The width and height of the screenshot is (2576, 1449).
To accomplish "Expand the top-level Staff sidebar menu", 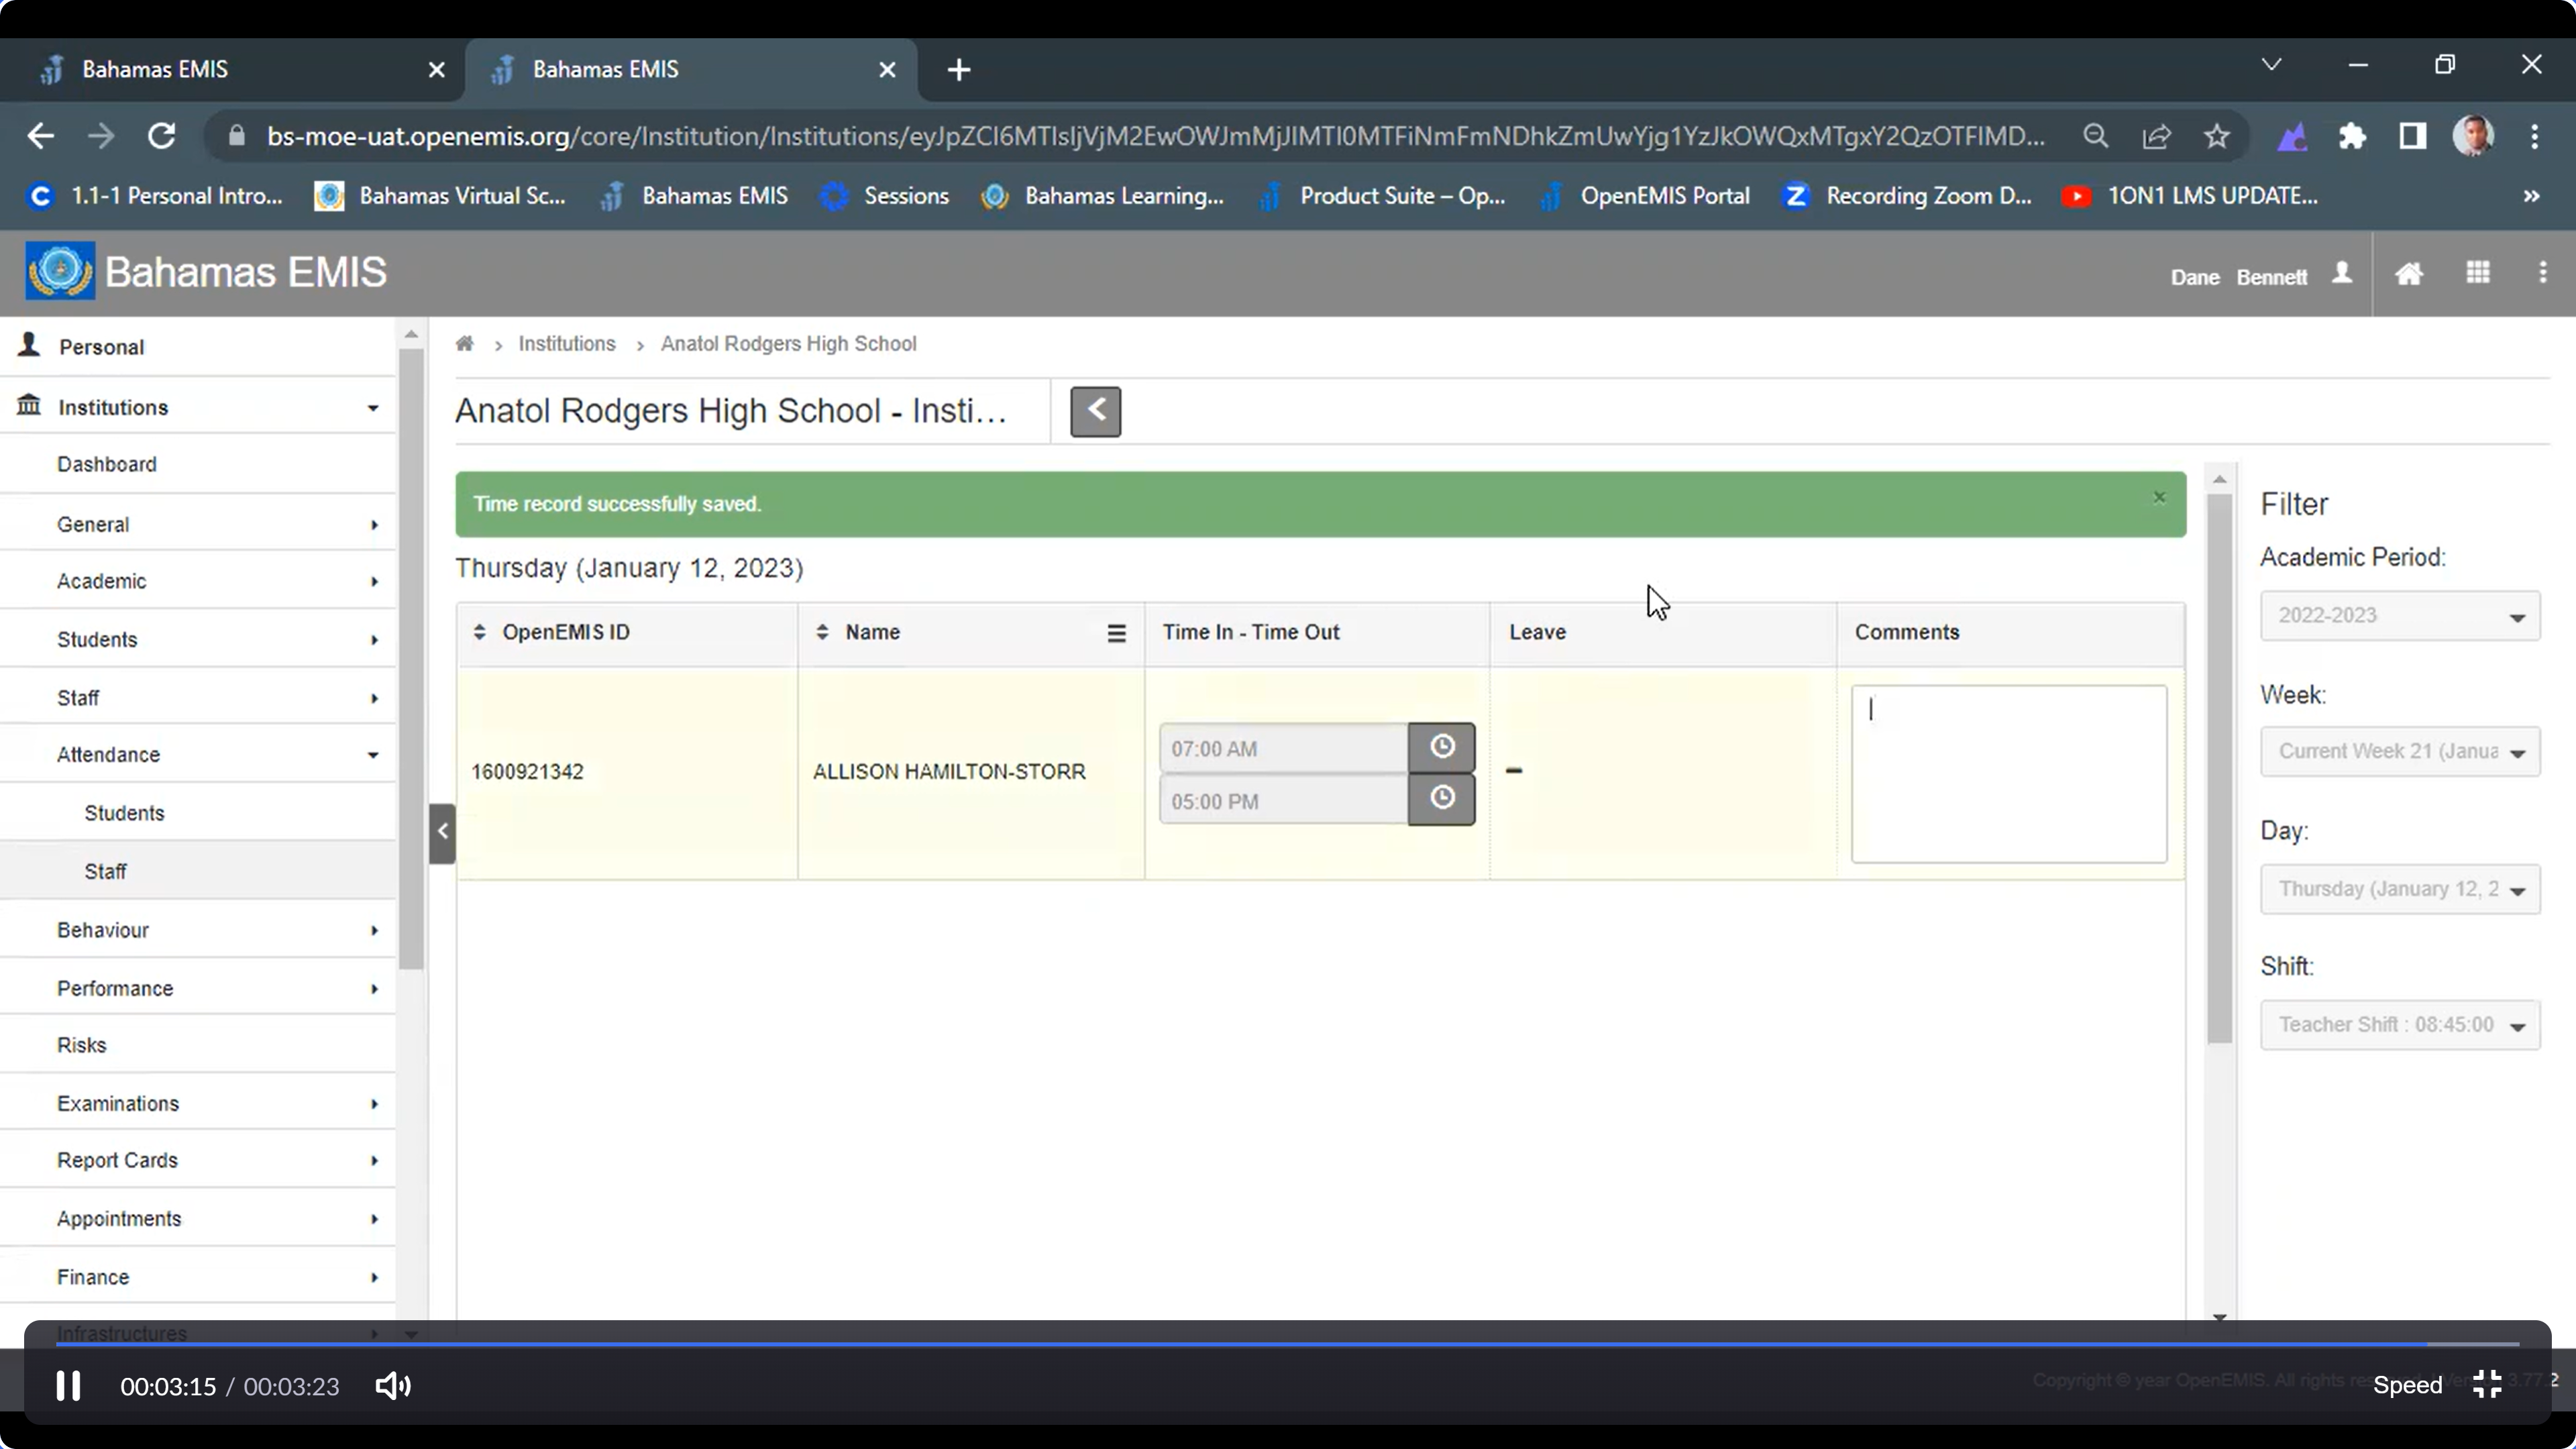I will [x=198, y=698].
